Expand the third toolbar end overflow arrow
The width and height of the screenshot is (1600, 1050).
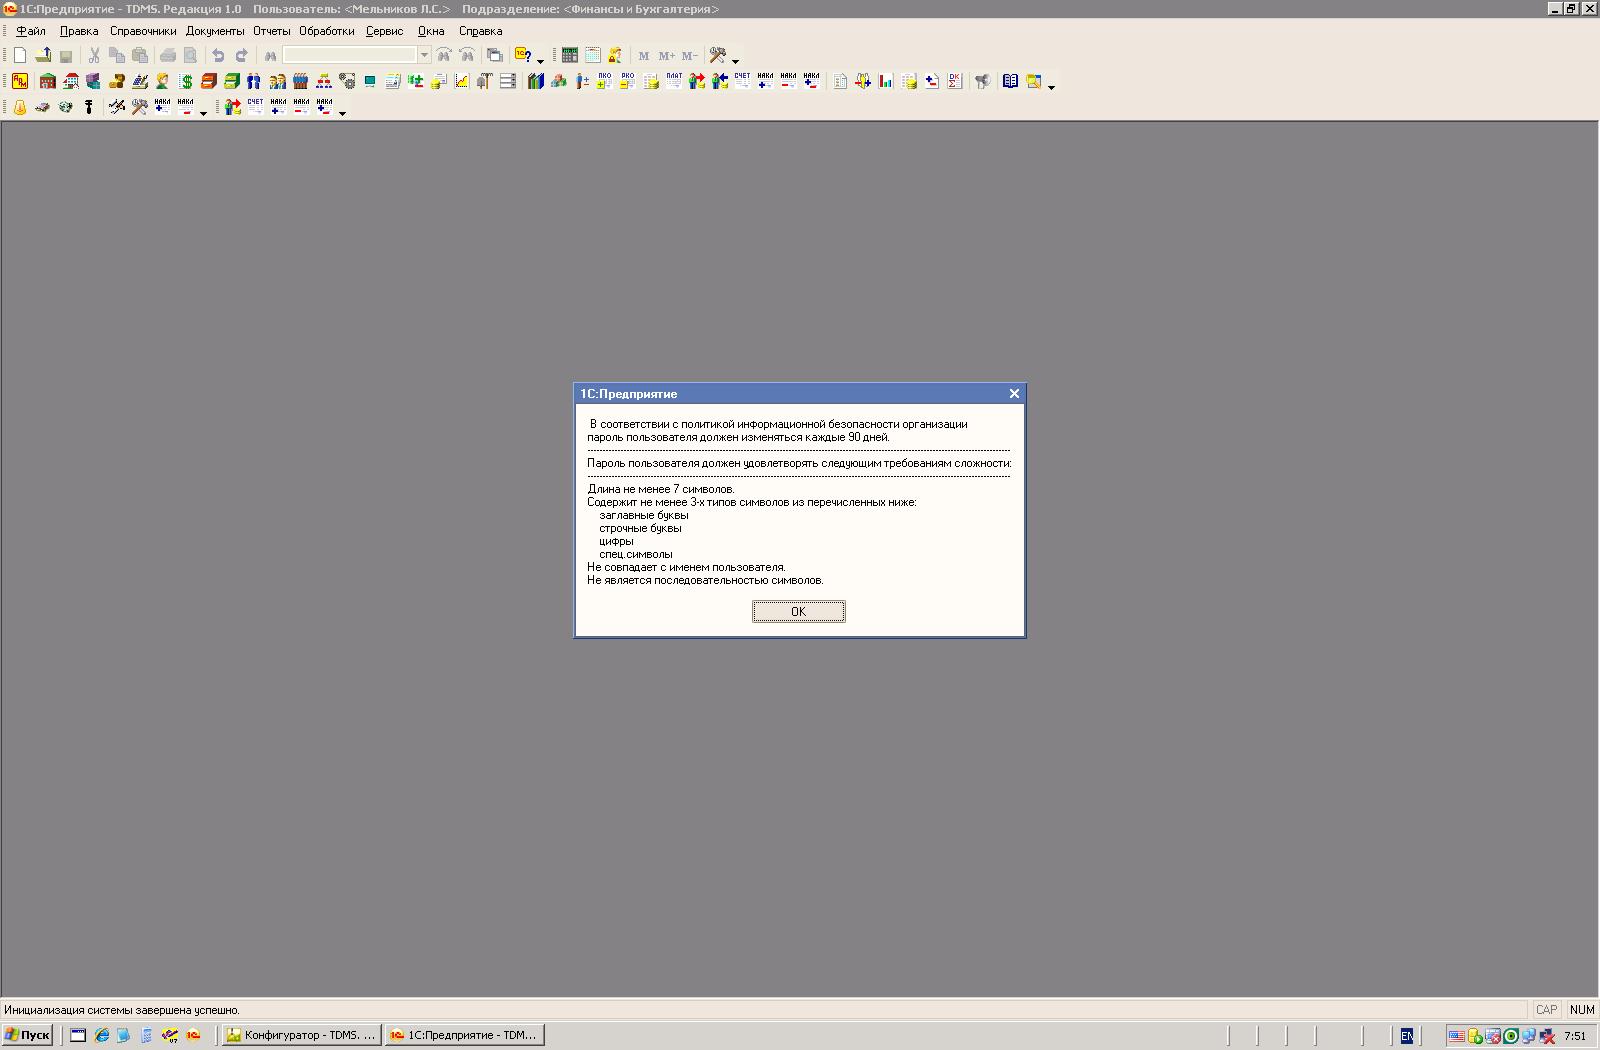(342, 113)
